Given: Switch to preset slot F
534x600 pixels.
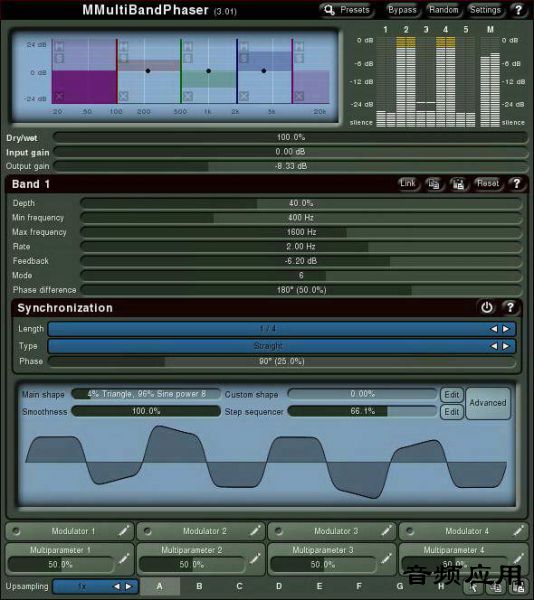Looking at the screenshot, I should click(x=359, y=586).
